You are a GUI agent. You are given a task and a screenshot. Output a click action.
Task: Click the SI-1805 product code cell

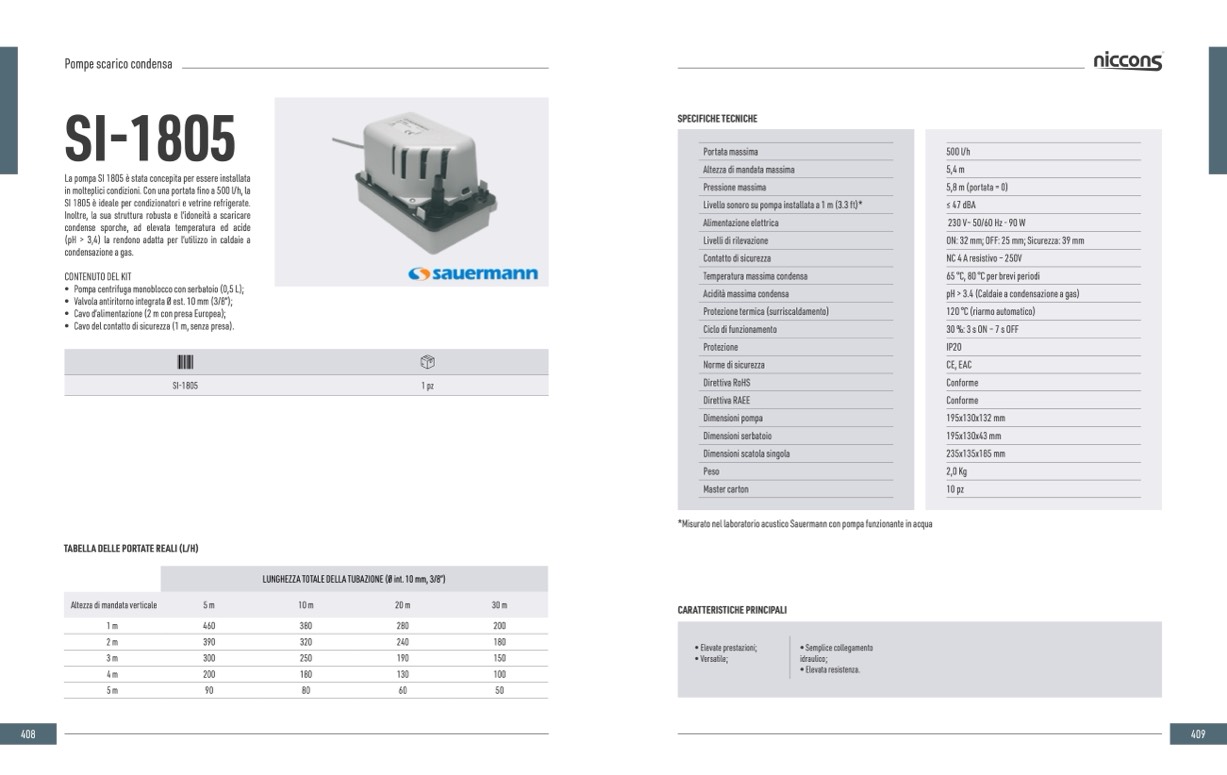tap(185, 385)
